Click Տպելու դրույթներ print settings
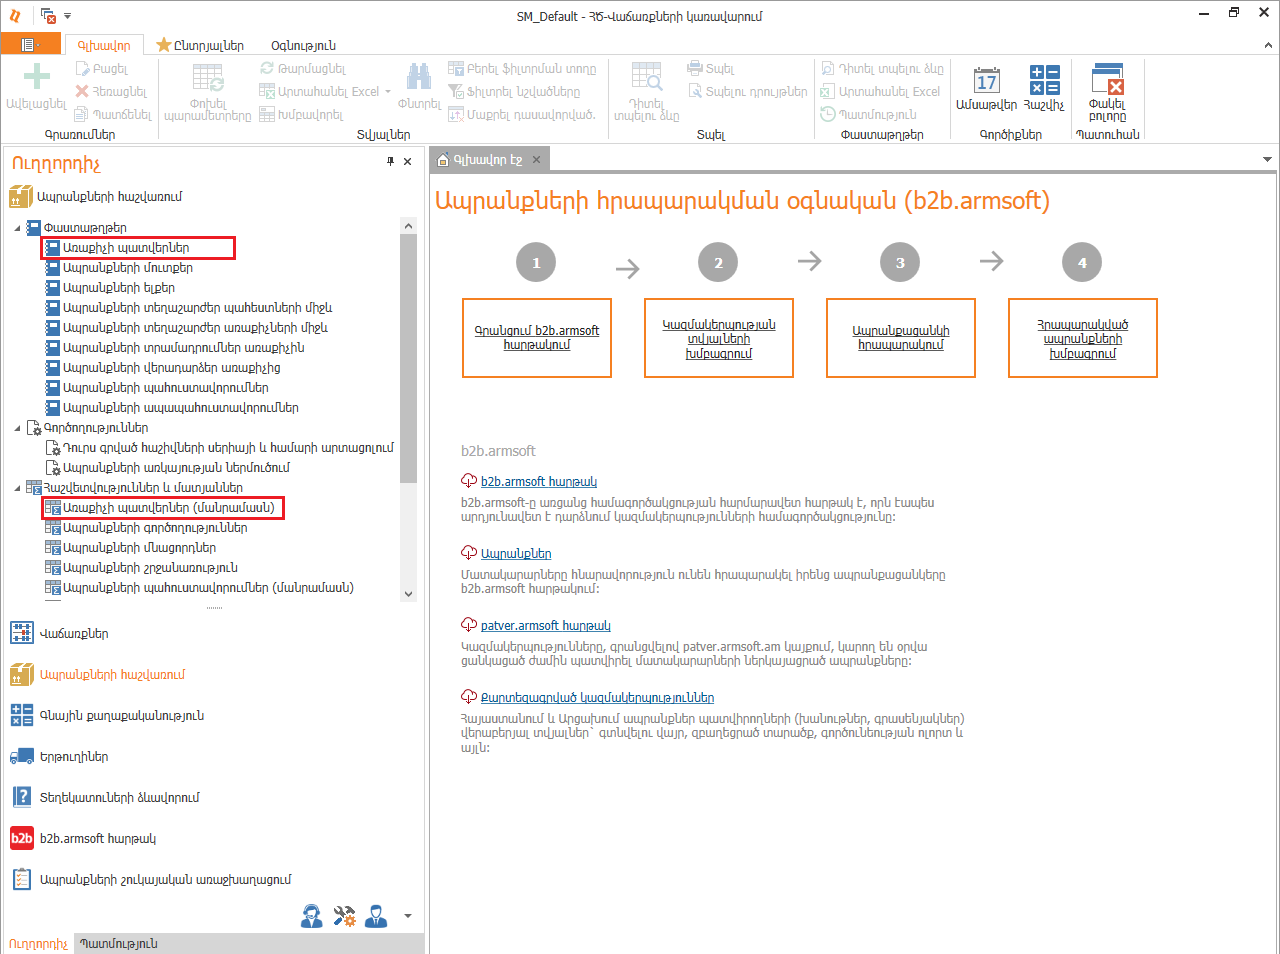The height and width of the screenshot is (954, 1280). point(747,91)
